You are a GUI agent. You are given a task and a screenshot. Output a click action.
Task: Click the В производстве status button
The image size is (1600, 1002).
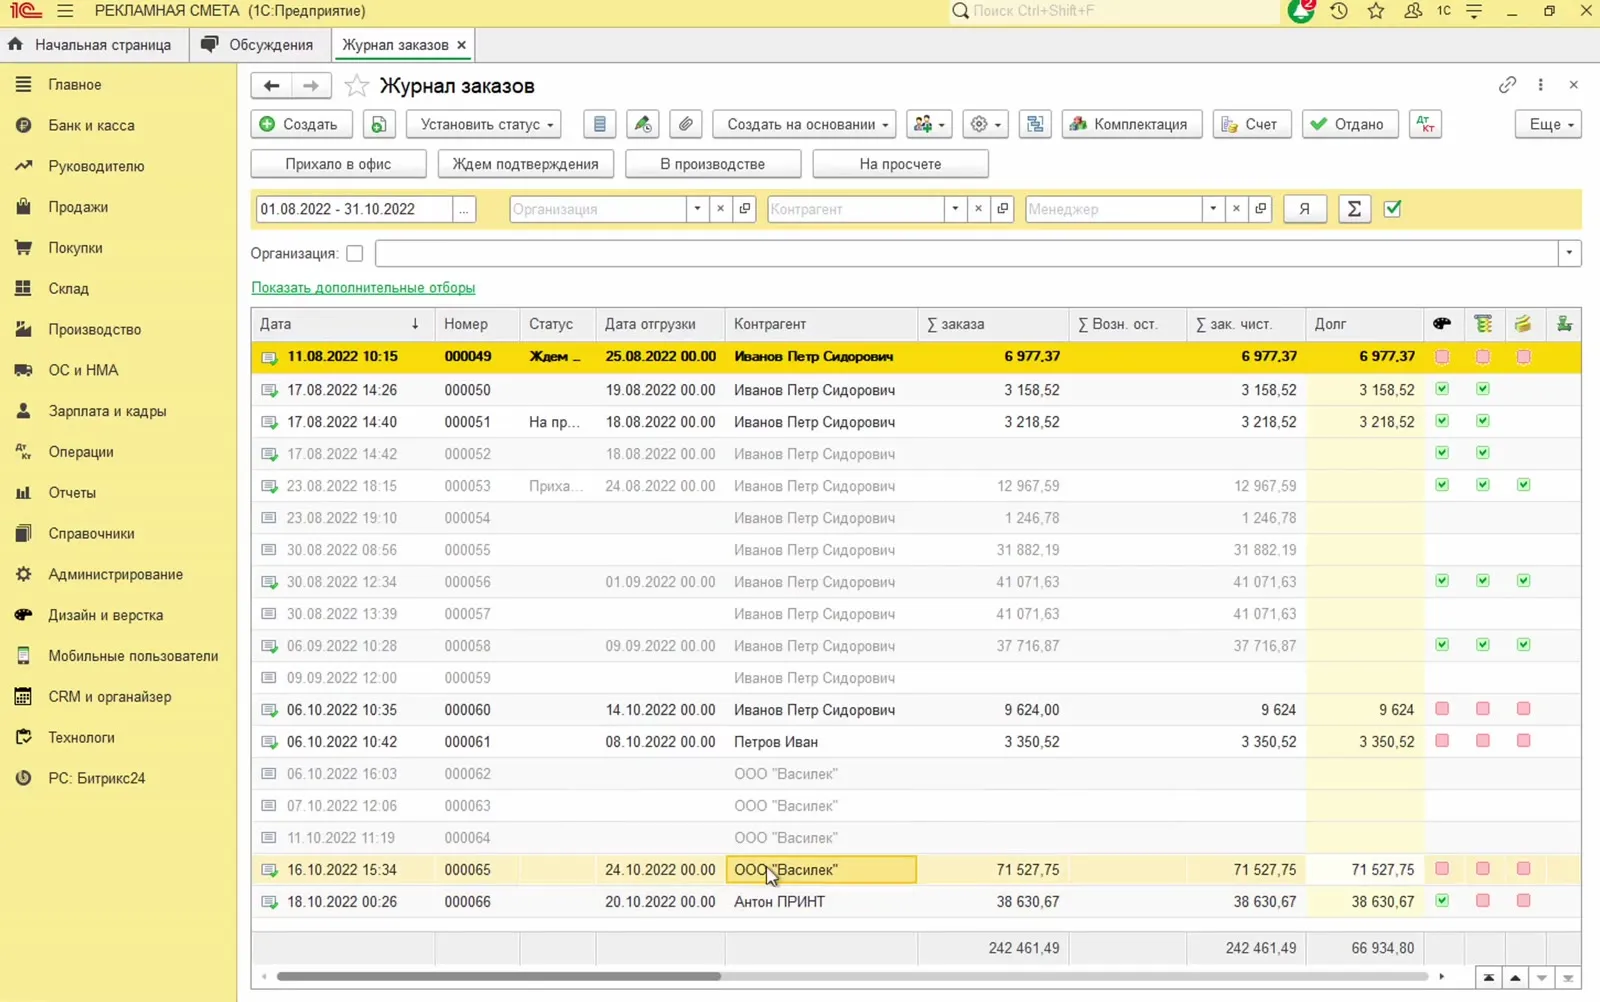pyautogui.click(x=713, y=164)
